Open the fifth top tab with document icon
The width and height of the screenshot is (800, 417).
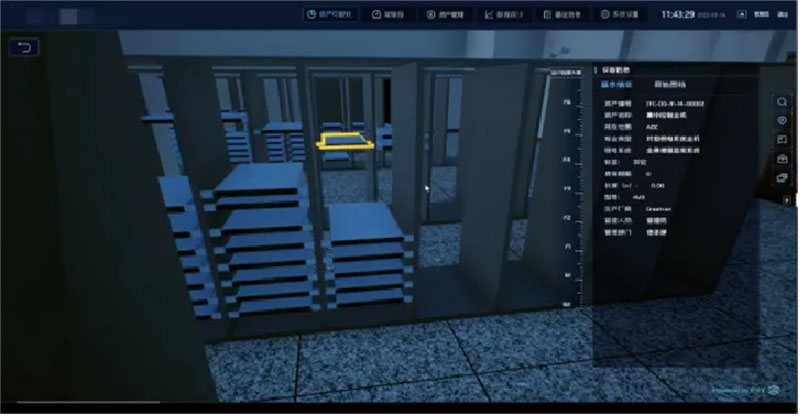[x=561, y=15]
